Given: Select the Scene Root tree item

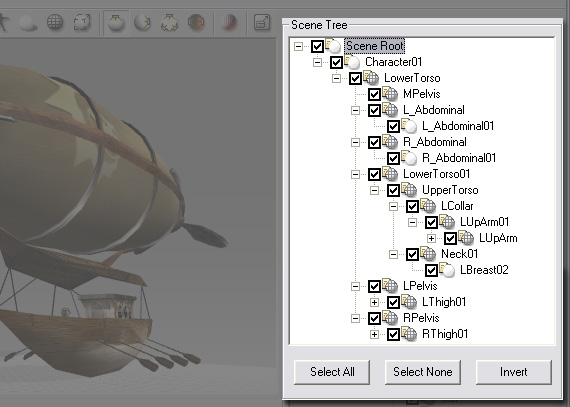Looking at the screenshot, I should tap(375, 46).
